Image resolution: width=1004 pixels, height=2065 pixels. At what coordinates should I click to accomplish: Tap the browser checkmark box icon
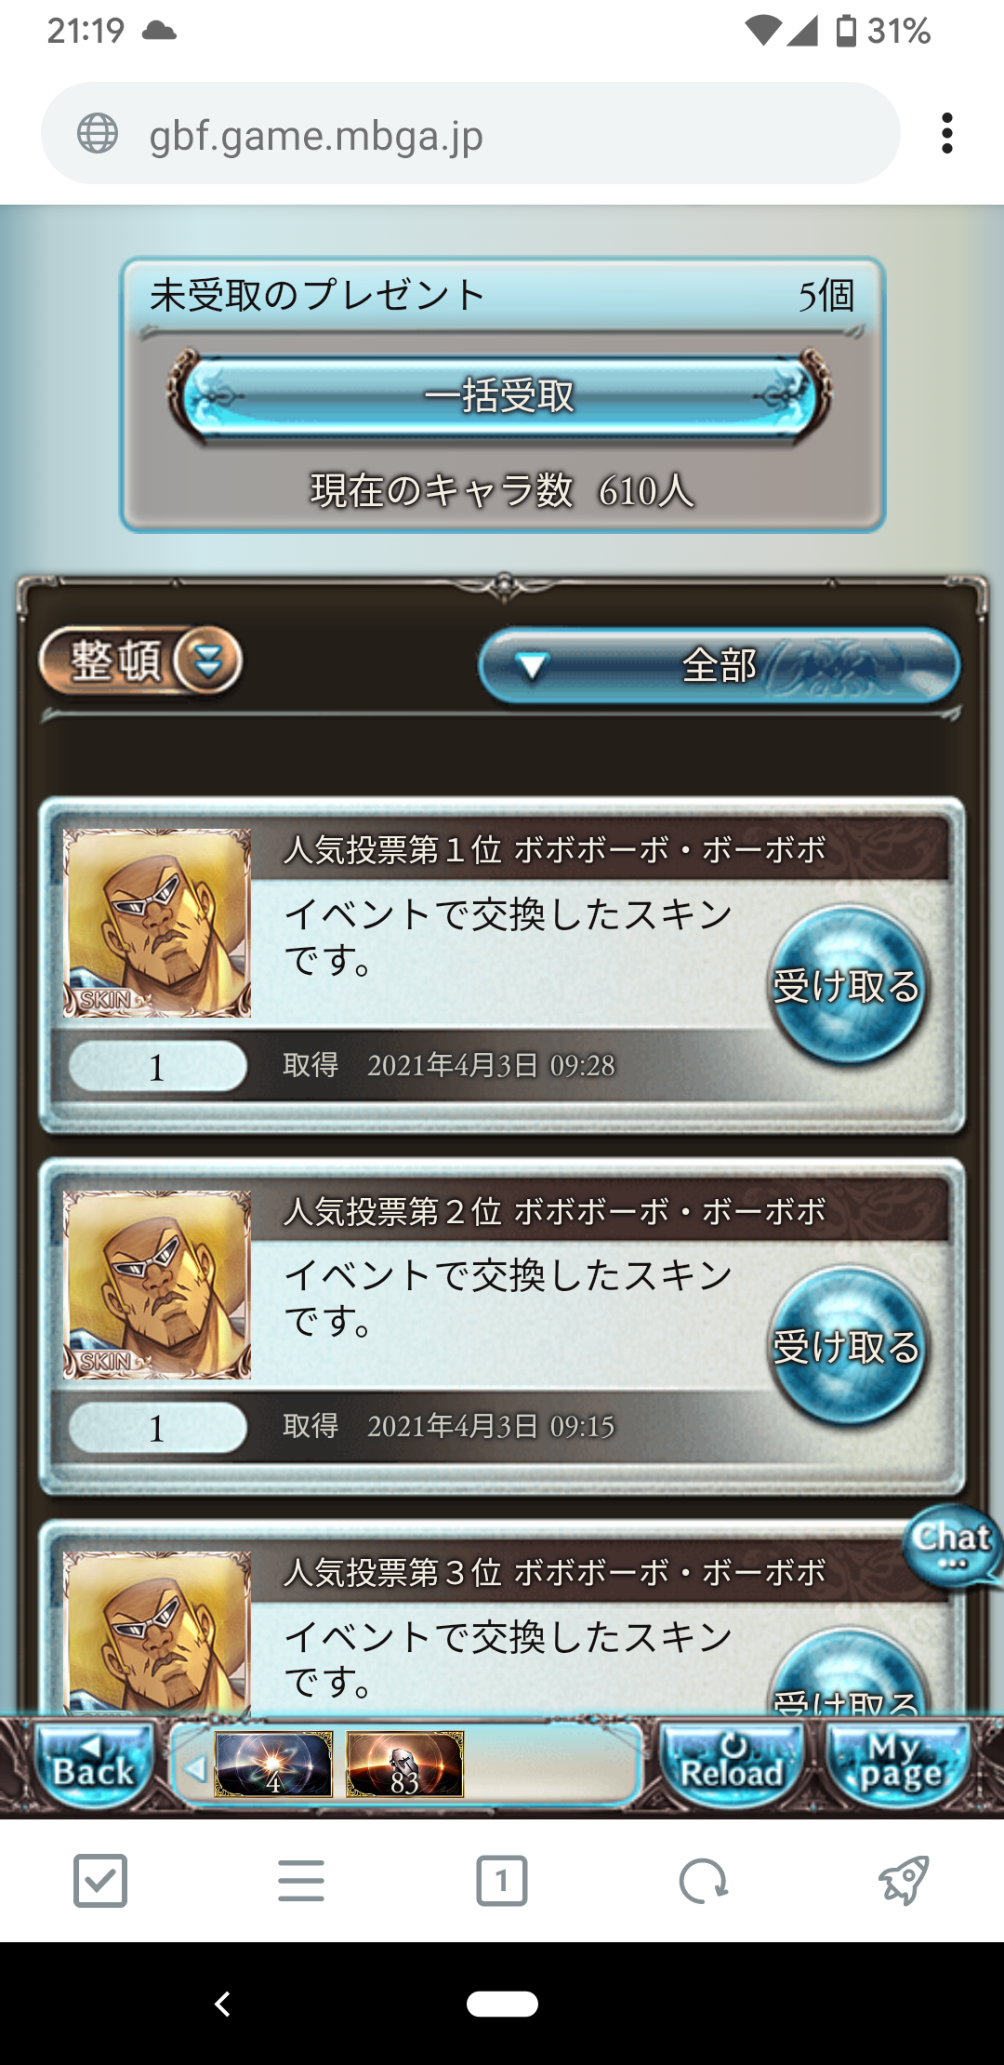100,1881
